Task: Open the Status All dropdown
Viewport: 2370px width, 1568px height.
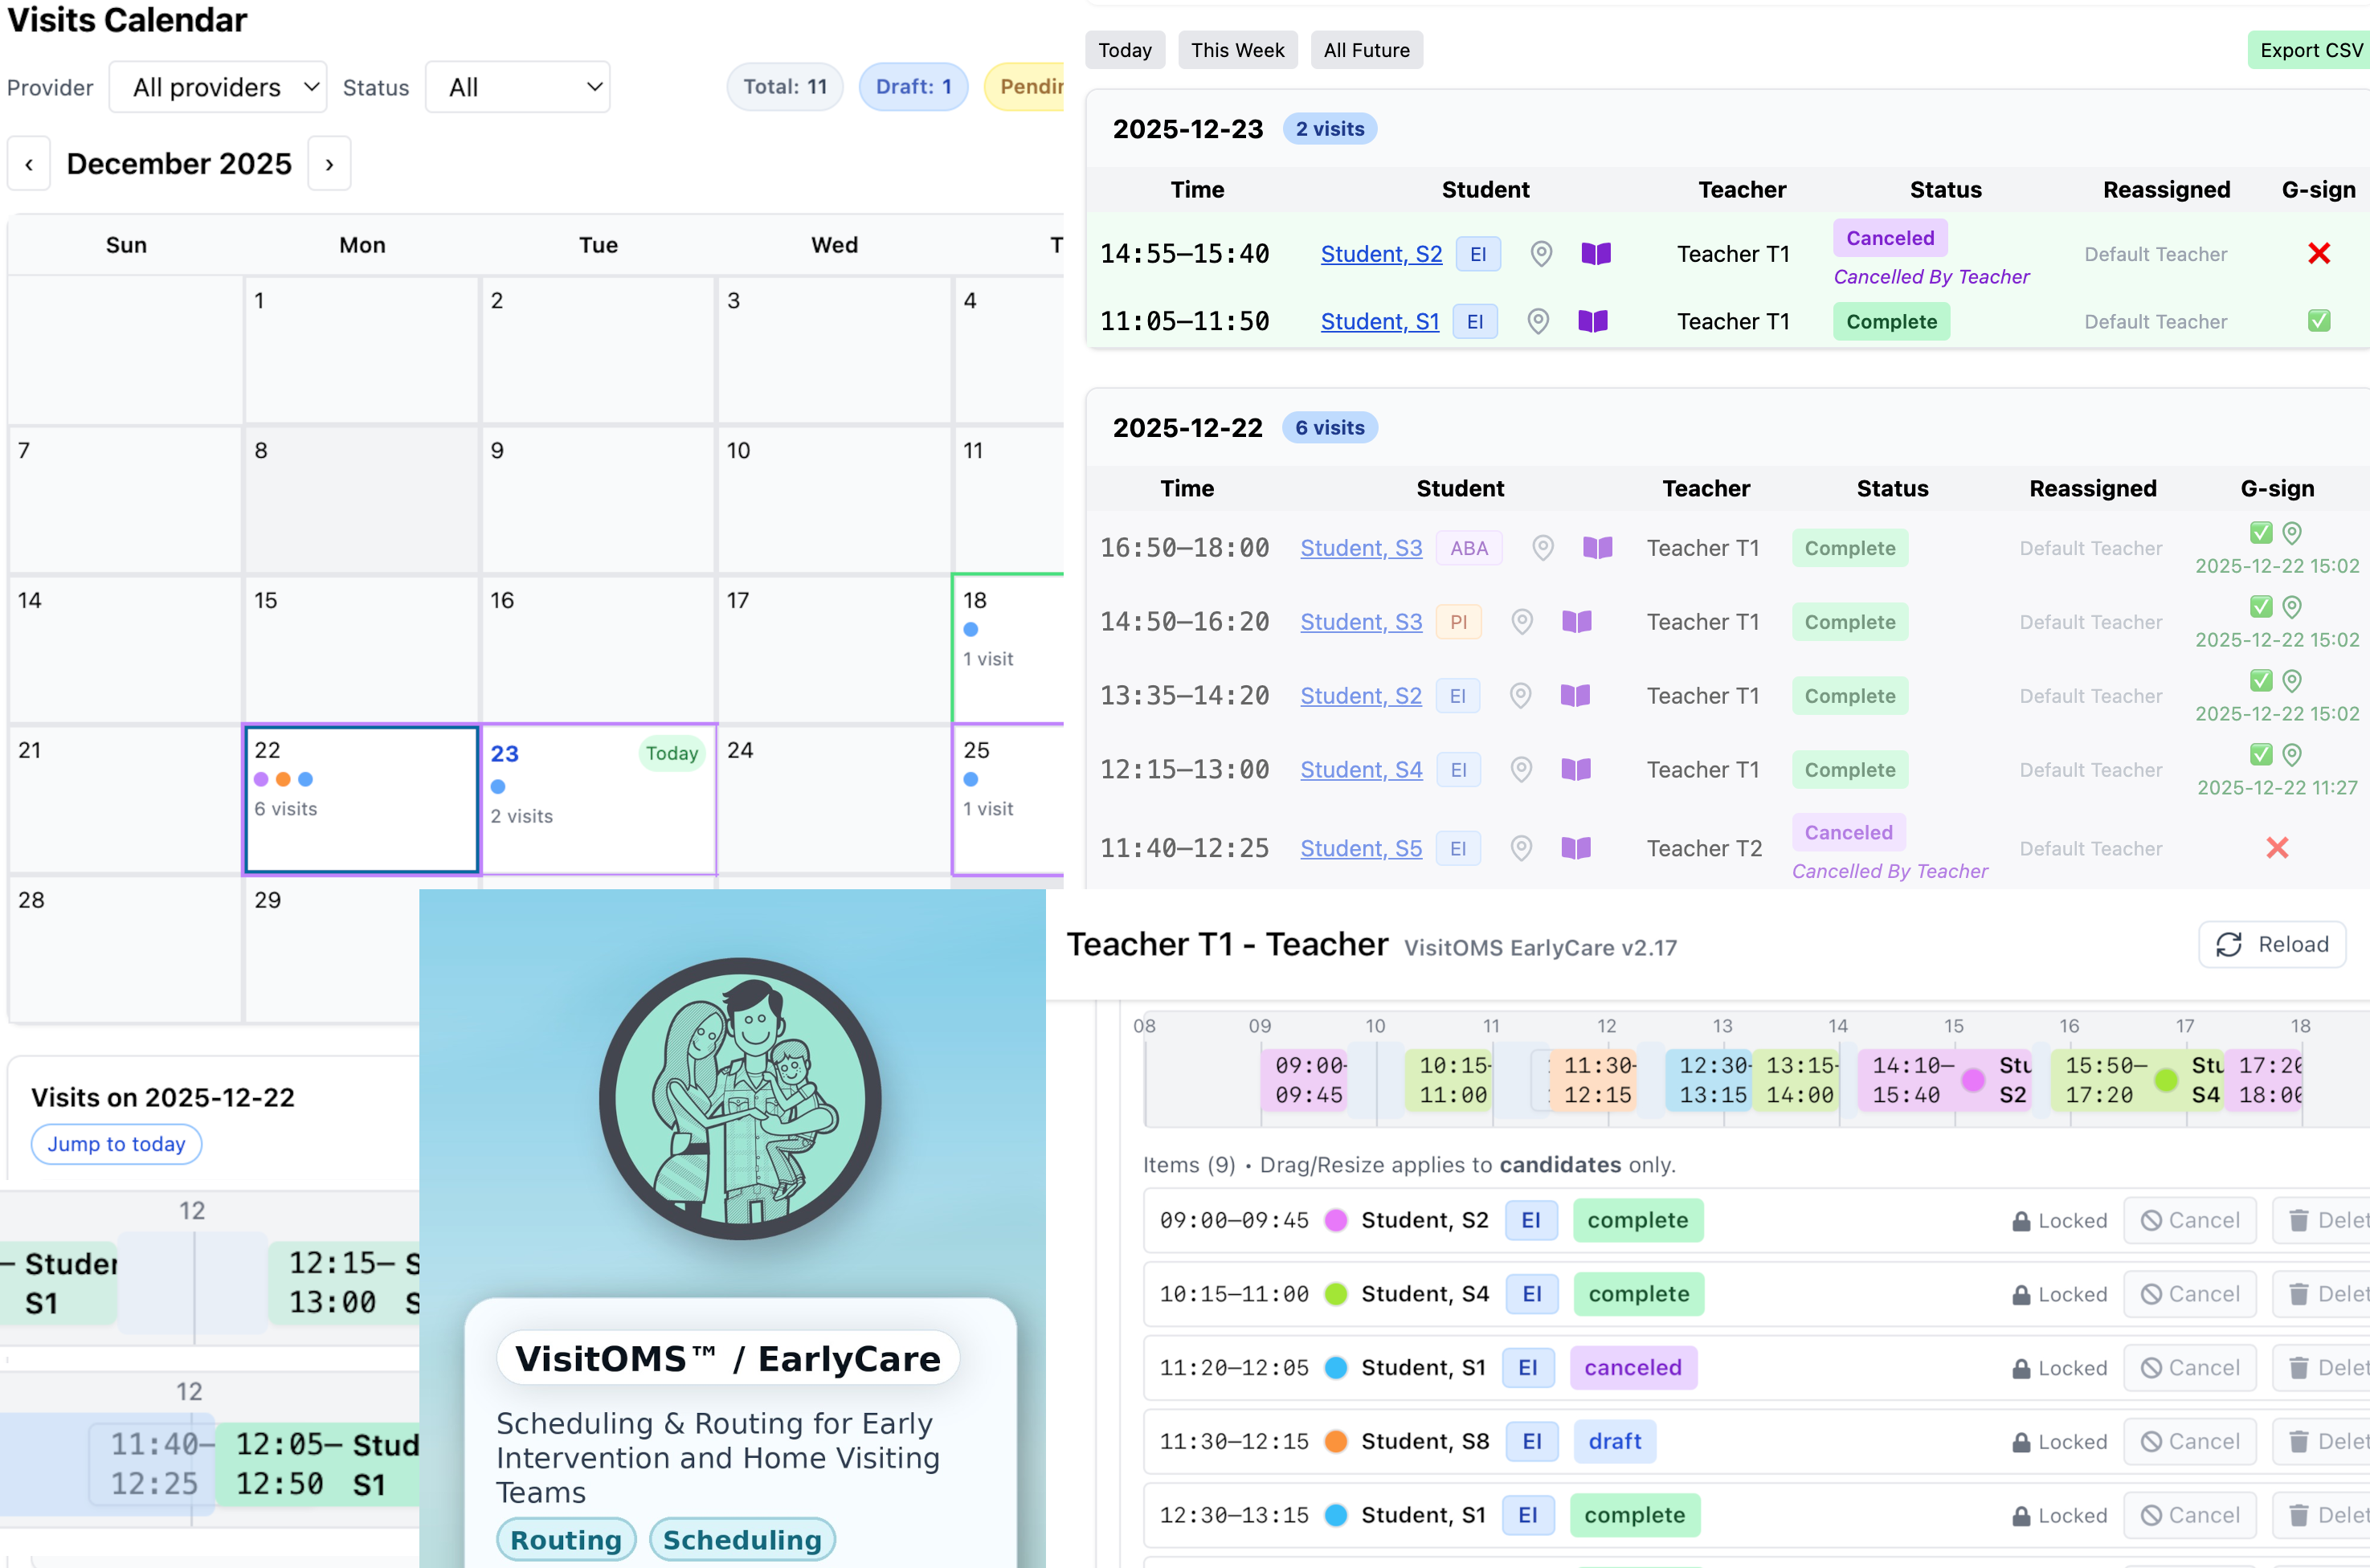Action: tap(518, 87)
